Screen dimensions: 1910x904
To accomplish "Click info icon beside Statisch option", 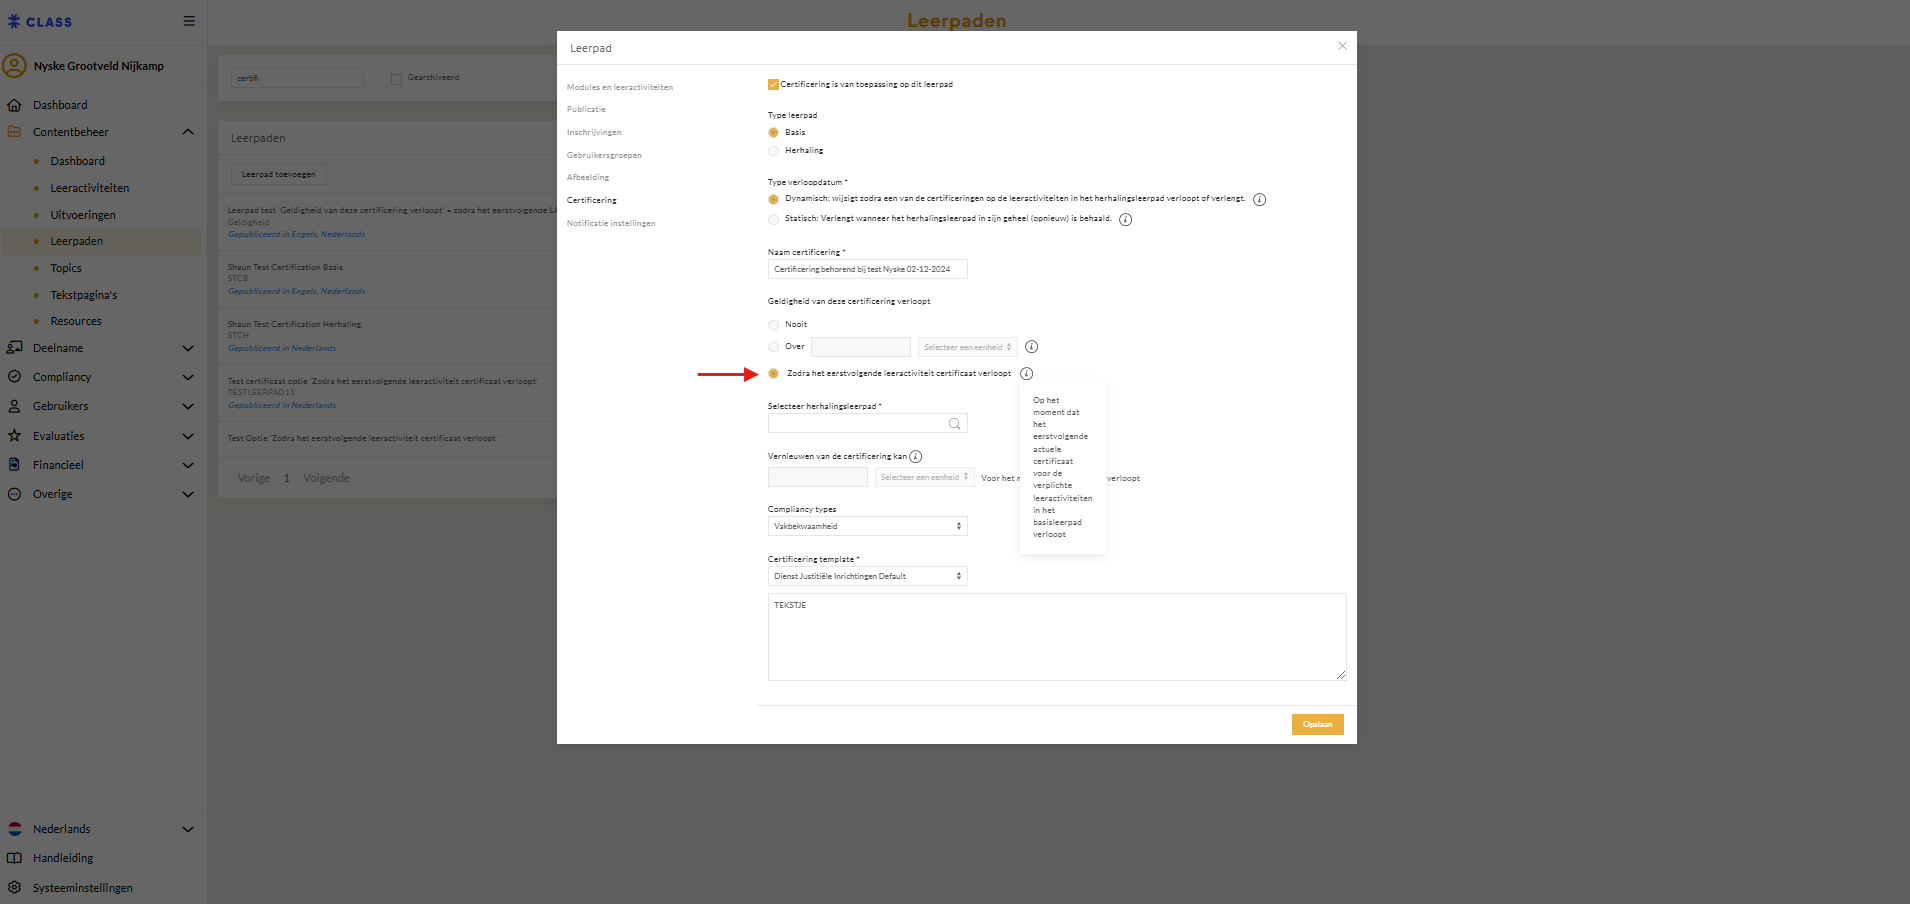I will tap(1125, 220).
